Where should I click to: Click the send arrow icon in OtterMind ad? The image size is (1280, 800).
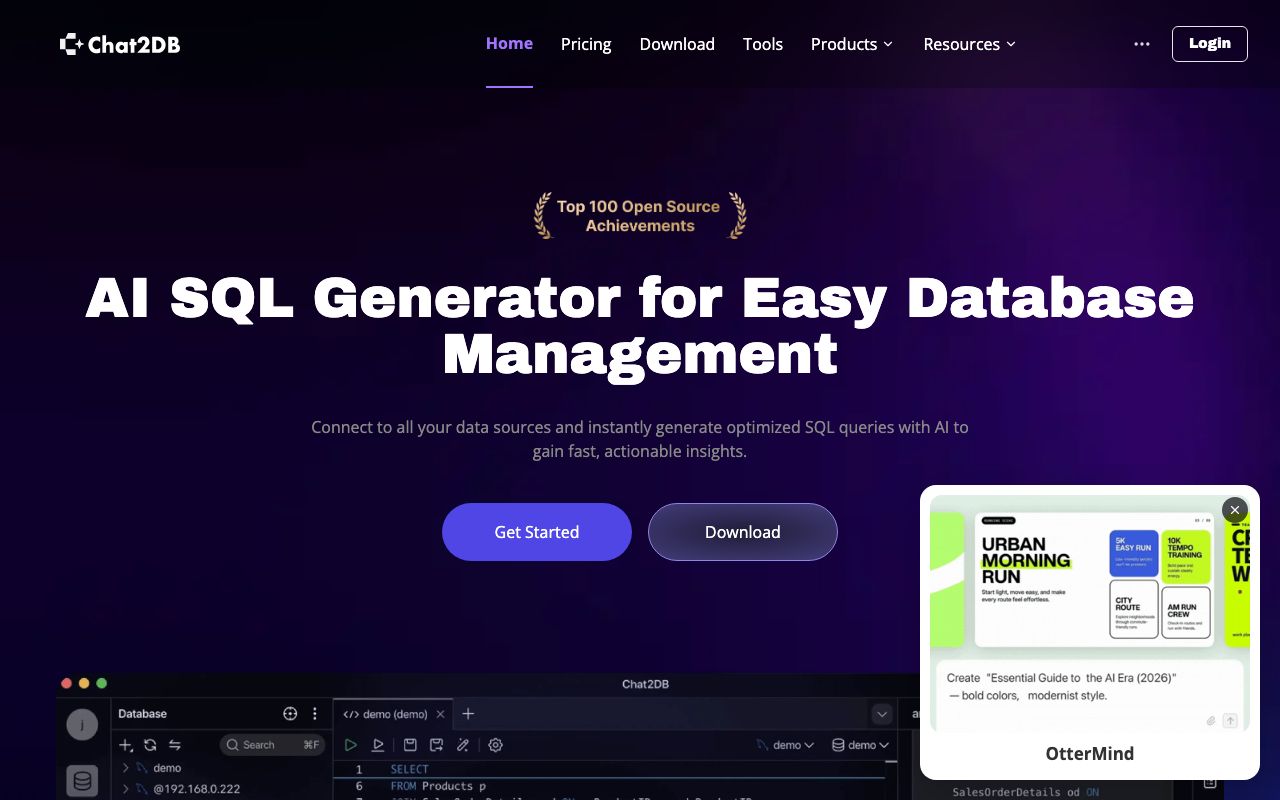(1230, 720)
